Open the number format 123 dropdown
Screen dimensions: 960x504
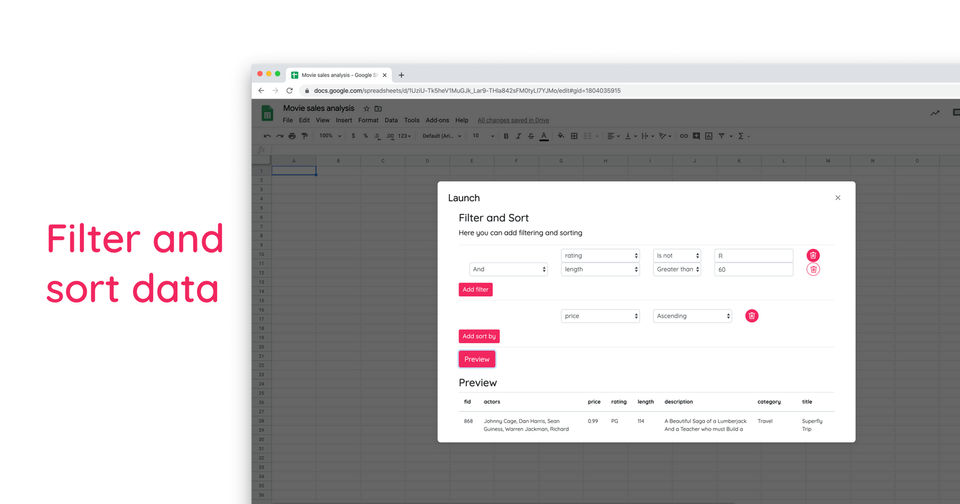coord(404,136)
